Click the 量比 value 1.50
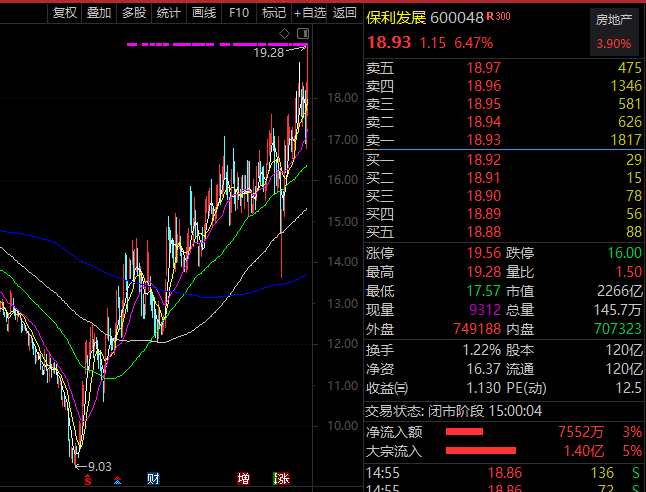646x492 pixels. [628, 272]
